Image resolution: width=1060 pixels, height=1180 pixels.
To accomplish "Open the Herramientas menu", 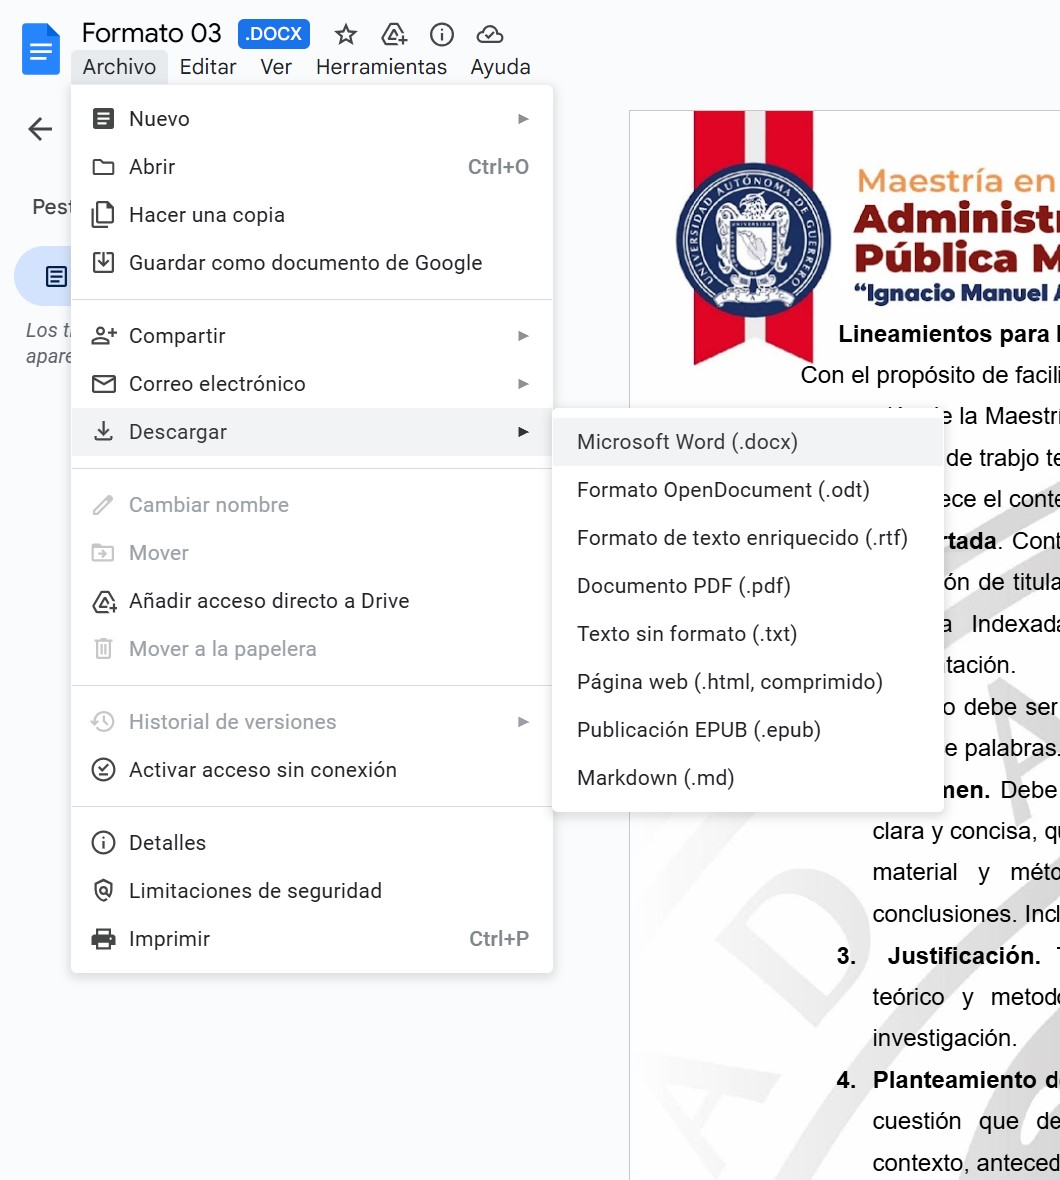I will pos(381,67).
